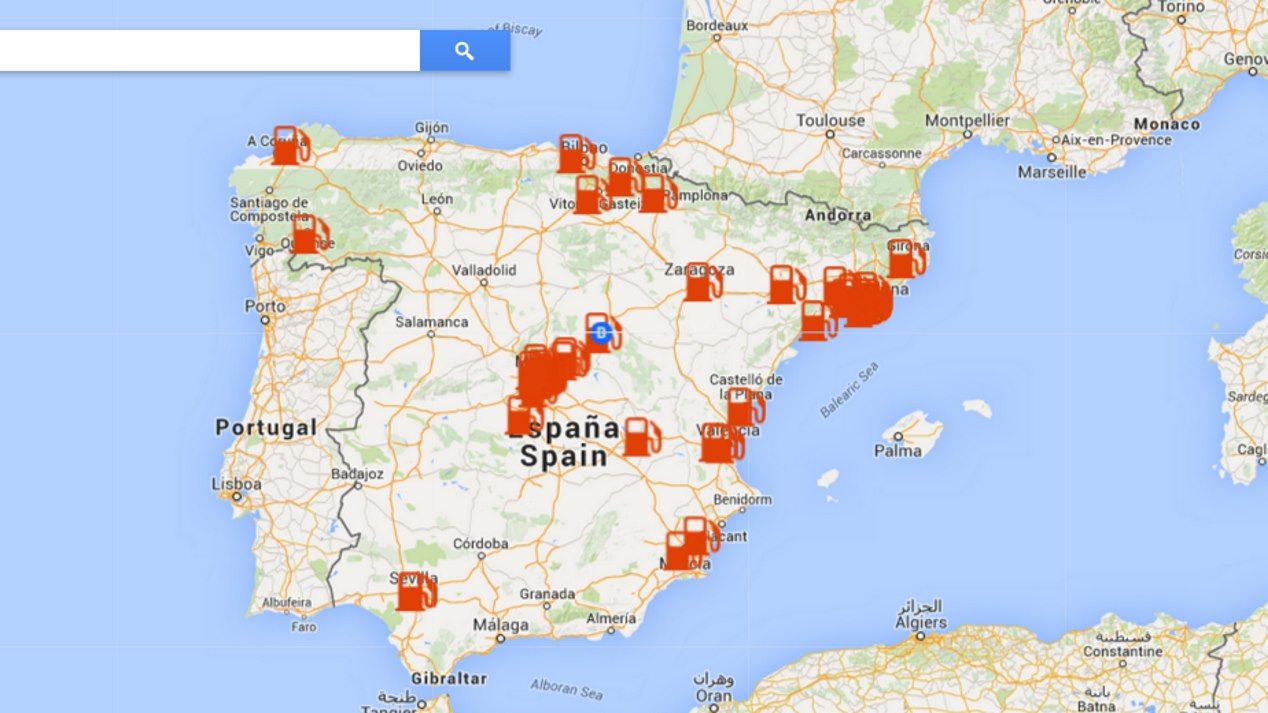This screenshot has height=713, width=1268.
Task: Open the gas pump marker near Ourense
Action: [x=309, y=235]
